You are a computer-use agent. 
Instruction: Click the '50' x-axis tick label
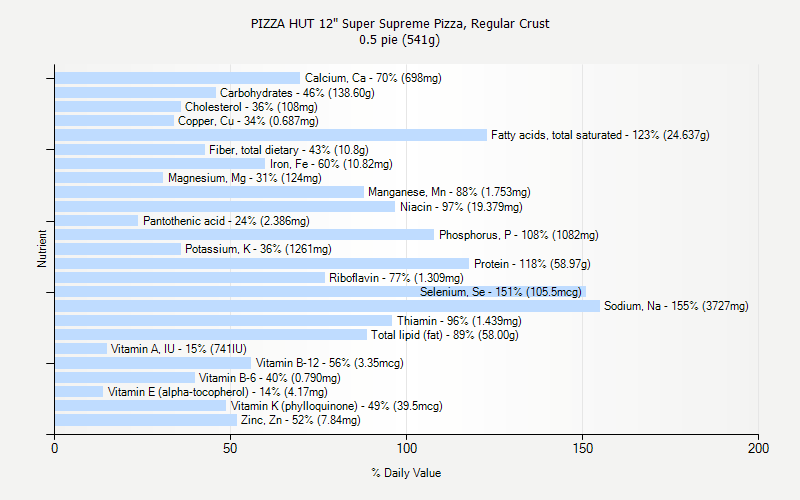coord(230,448)
